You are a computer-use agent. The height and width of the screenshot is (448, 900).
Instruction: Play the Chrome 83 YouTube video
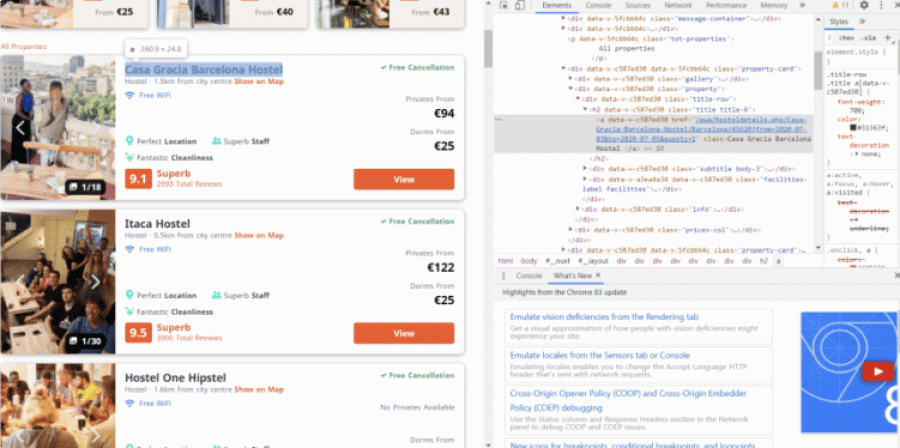(x=878, y=372)
